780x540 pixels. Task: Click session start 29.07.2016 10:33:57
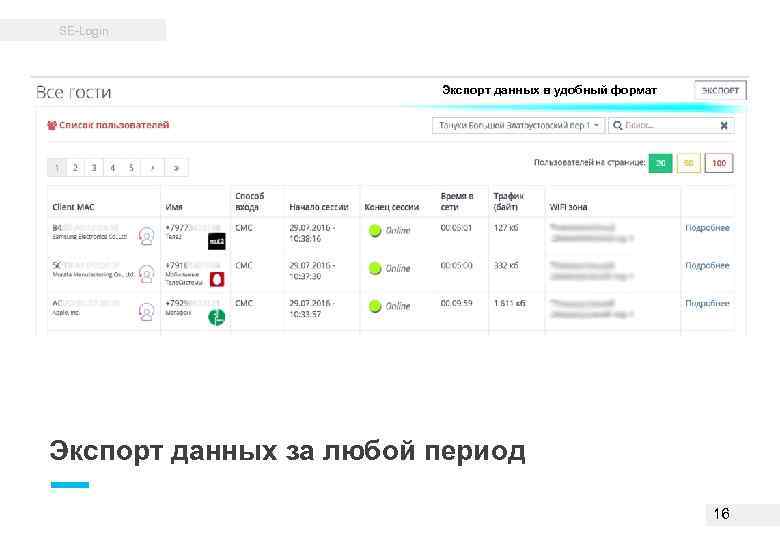click(312, 309)
